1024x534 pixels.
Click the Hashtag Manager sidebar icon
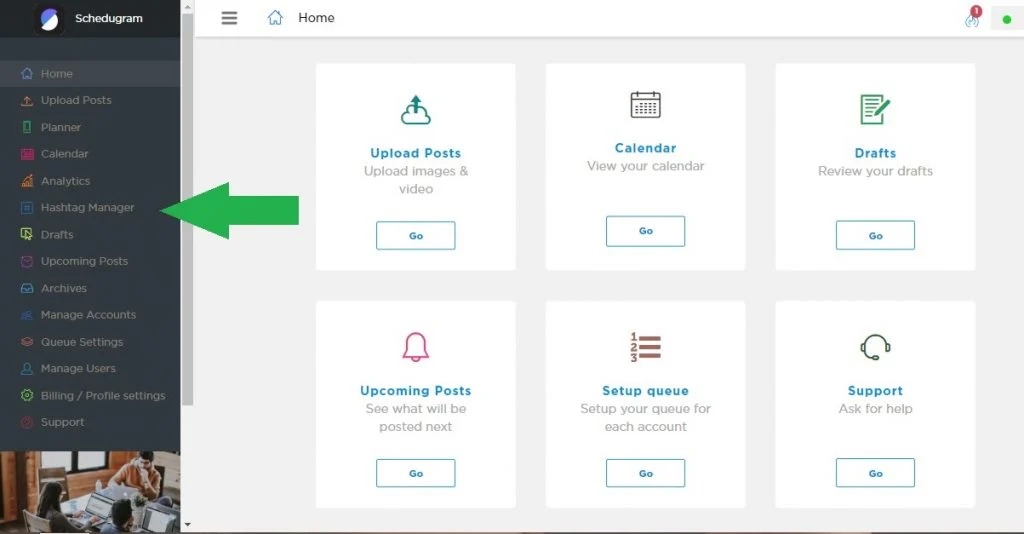coord(27,208)
